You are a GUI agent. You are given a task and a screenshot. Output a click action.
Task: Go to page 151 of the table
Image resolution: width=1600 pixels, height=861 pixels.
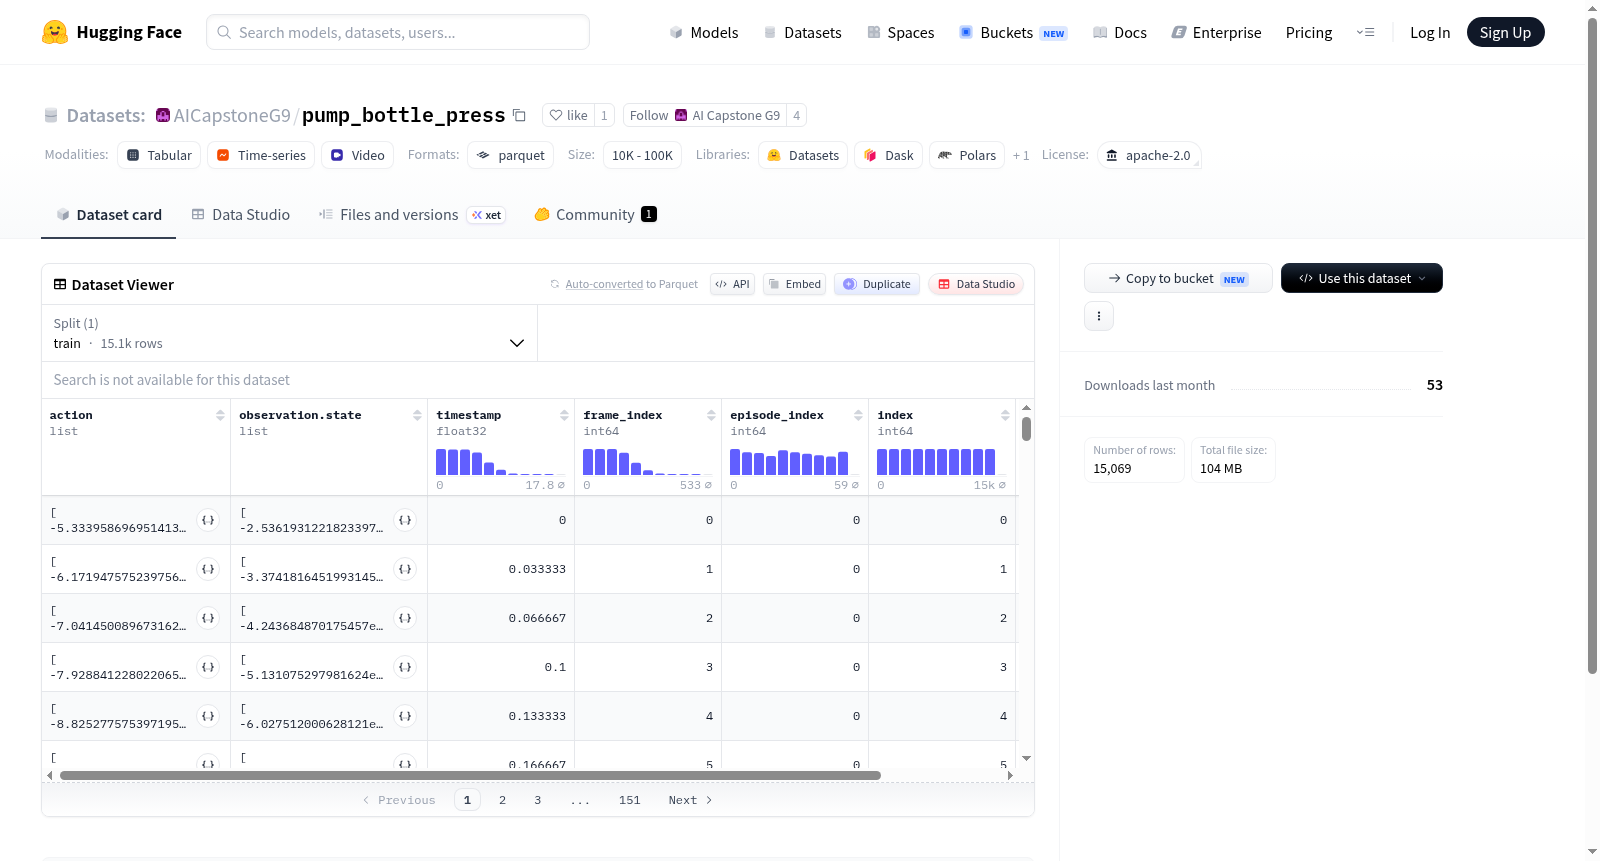pos(629,800)
